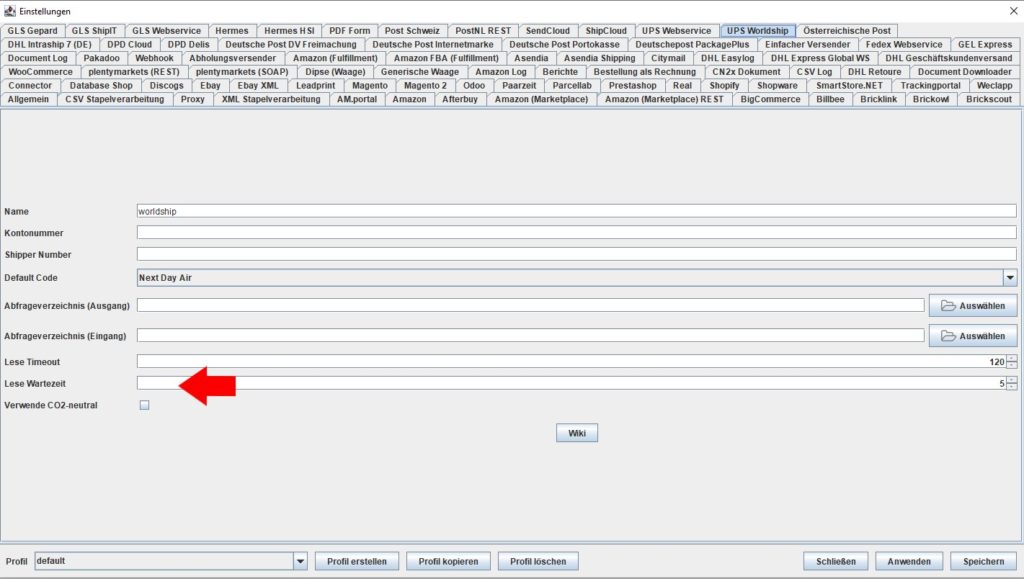Switch to the Prestashop tab
Viewport: 1024px width, 579px height.
633,86
